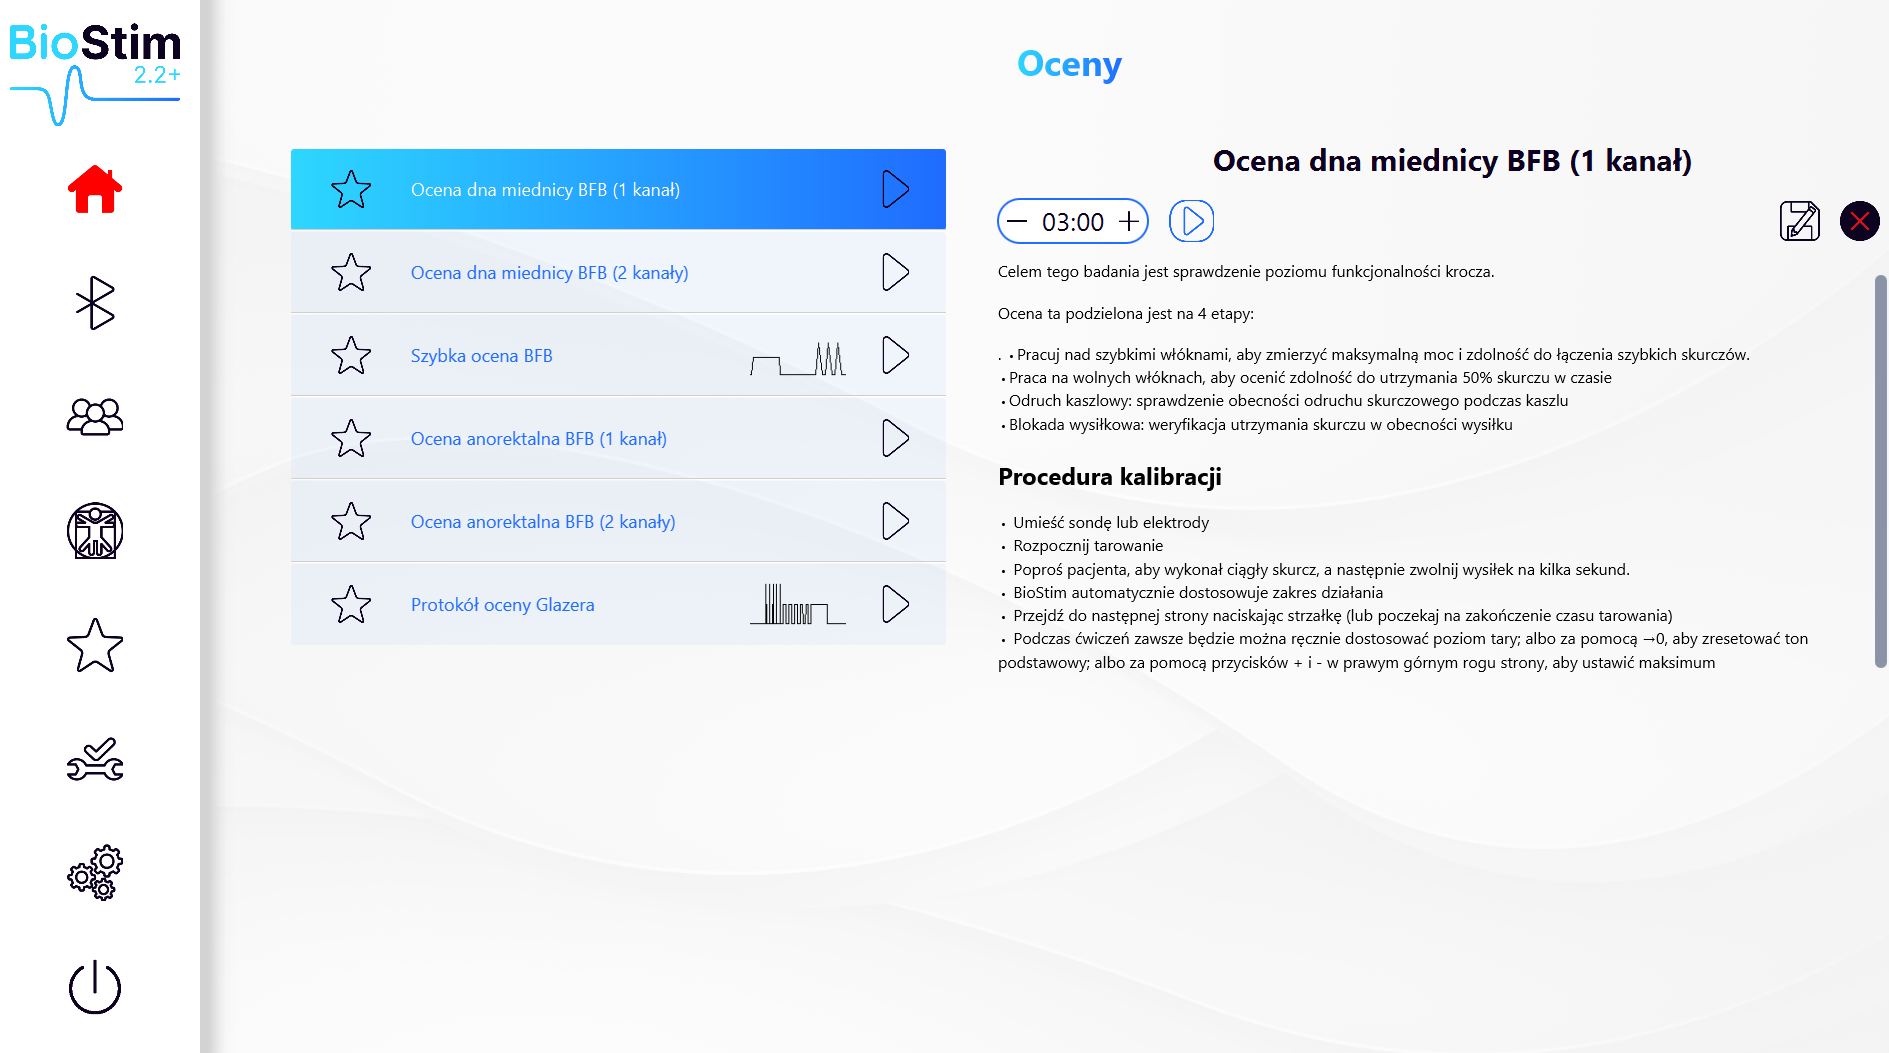
Task: Open settings gears icon
Action: tap(95, 873)
